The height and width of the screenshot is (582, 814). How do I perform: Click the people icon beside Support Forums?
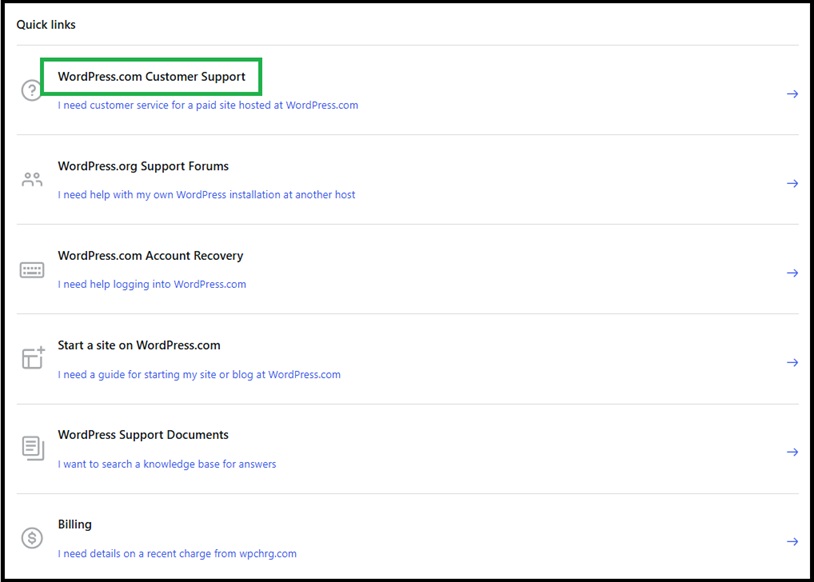(32, 180)
